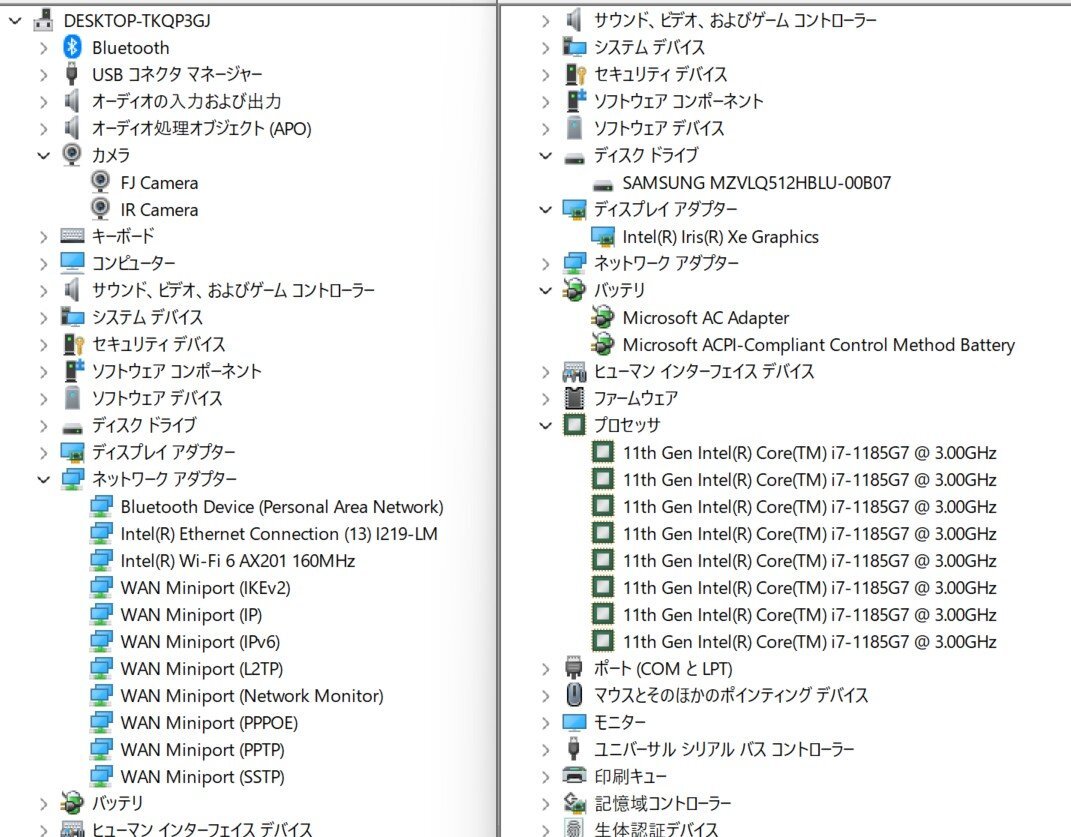The width and height of the screenshot is (1071, 837).
Task: Click the Microsoft AC Adapter battery icon
Action: click(602, 317)
